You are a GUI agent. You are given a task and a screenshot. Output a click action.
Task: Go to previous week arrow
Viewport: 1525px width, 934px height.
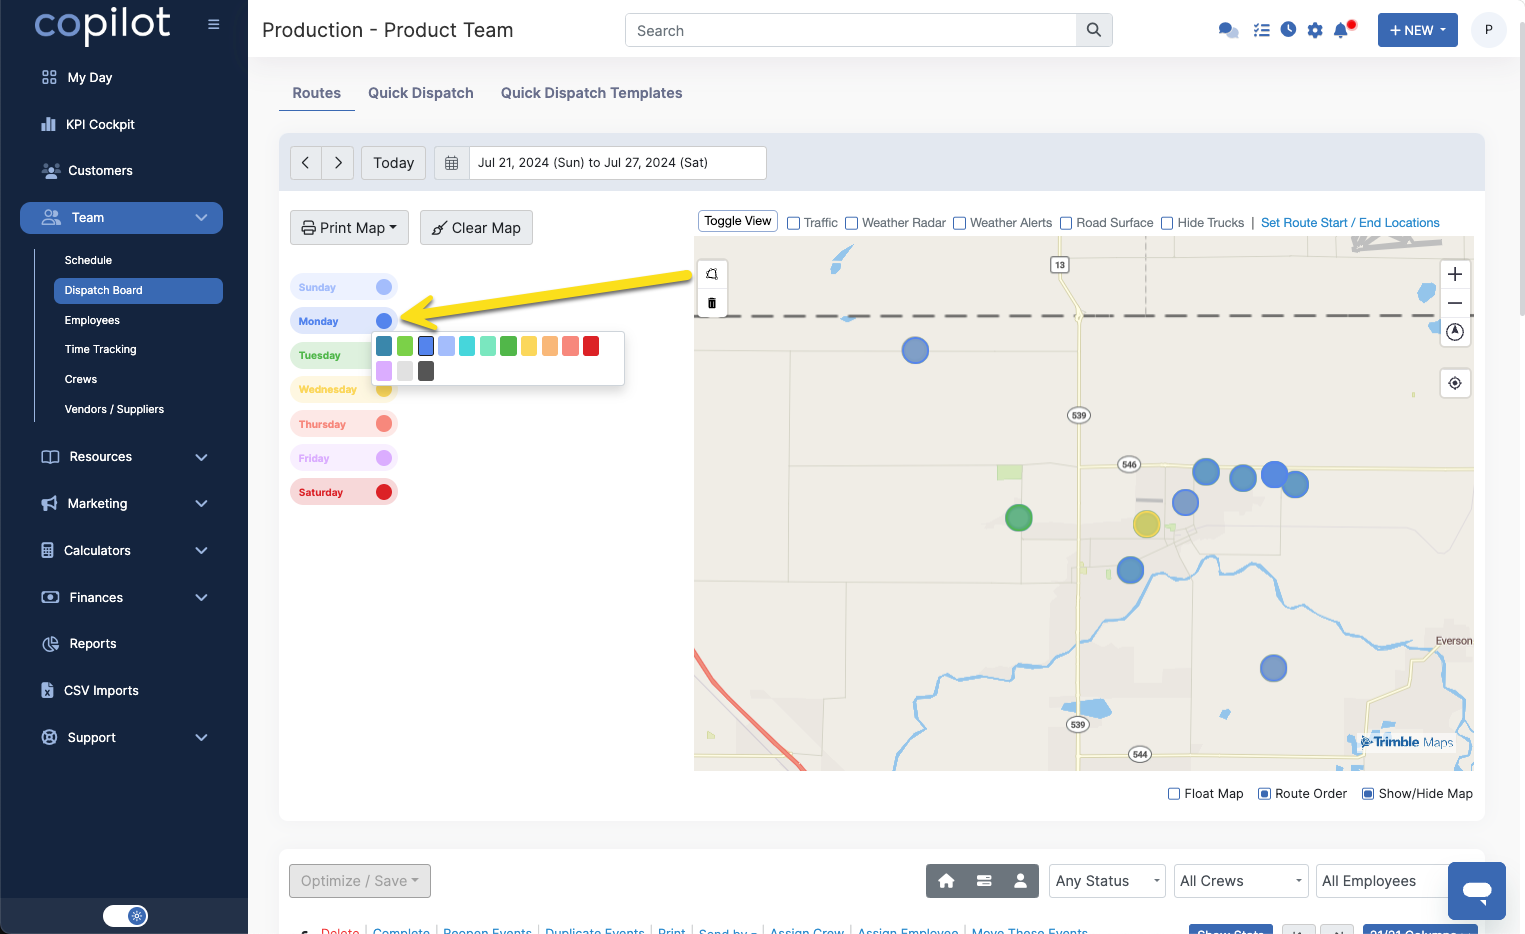pos(306,163)
